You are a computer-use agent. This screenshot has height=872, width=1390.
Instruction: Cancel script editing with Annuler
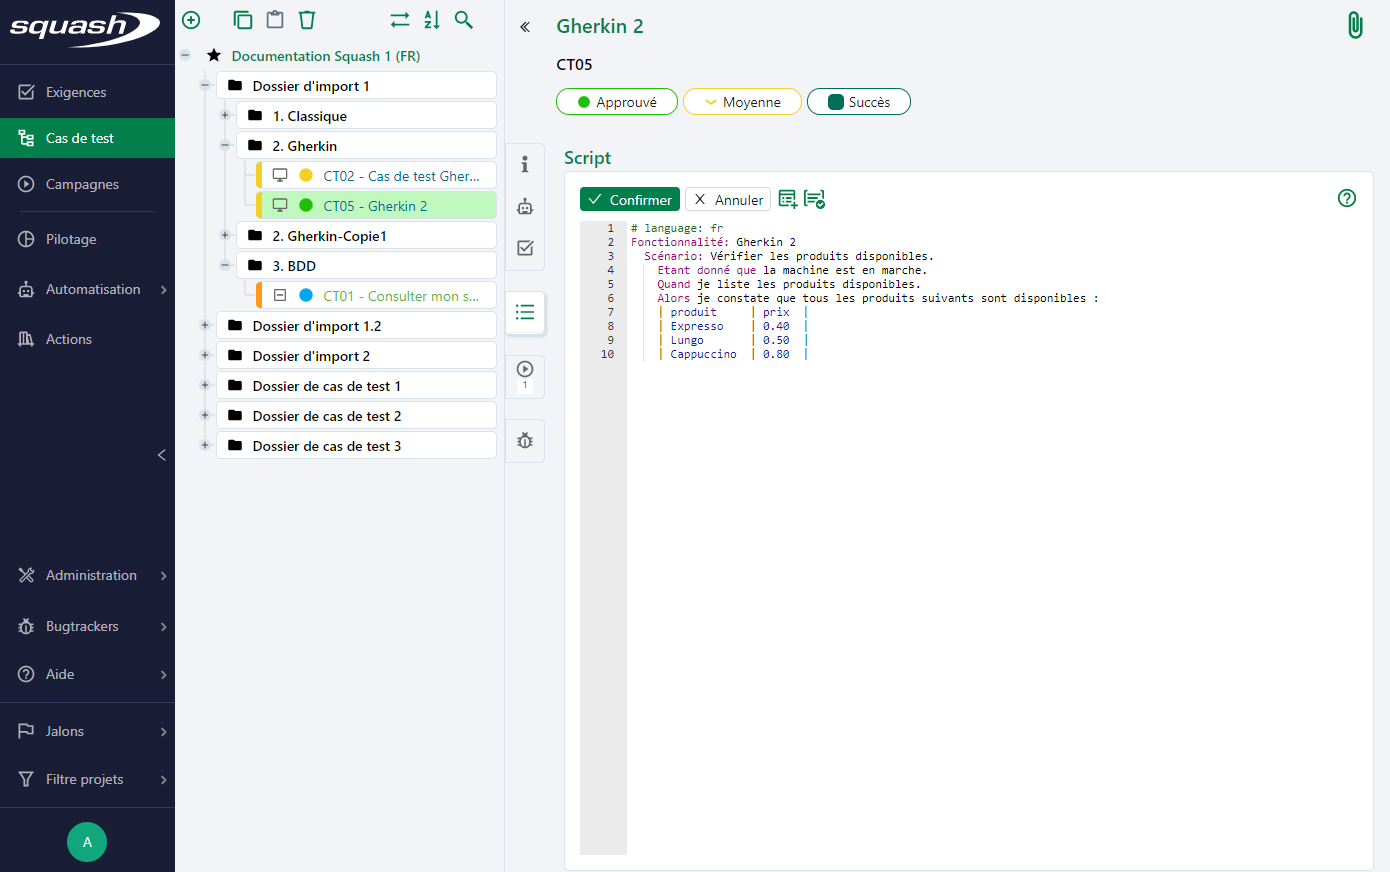[x=727, y=199]
